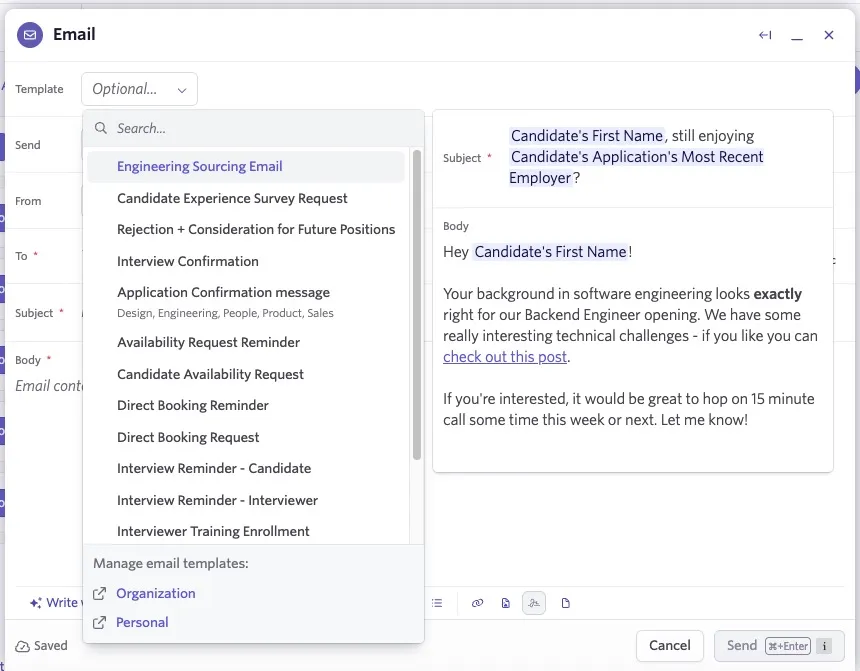This screenshot has width=860, height=671.
Task: Click the collapse-to-side arrow icon in header
Action: pyautogui.click(x=765, y=35)
